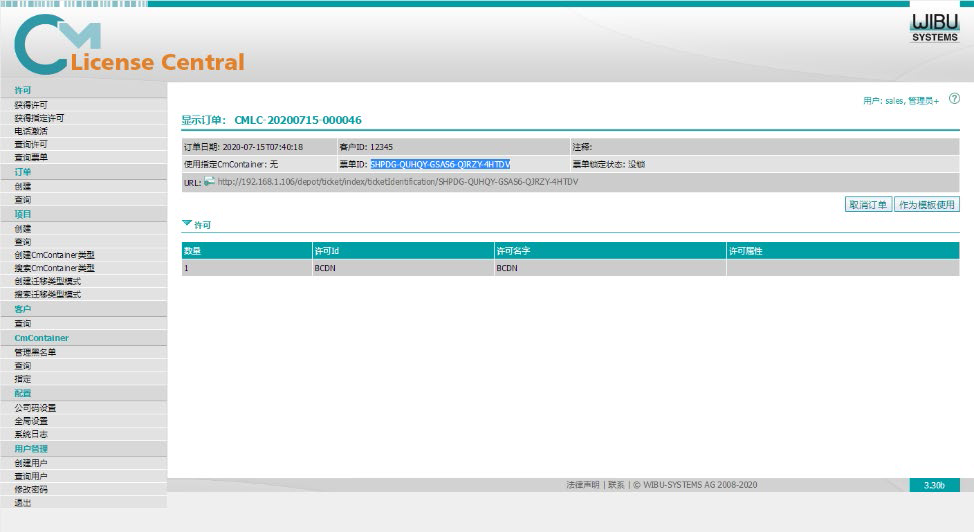This screenshot has height=532, width=974.
Task: Click the 配置 sidebar section header
Action: click(23, 393)
